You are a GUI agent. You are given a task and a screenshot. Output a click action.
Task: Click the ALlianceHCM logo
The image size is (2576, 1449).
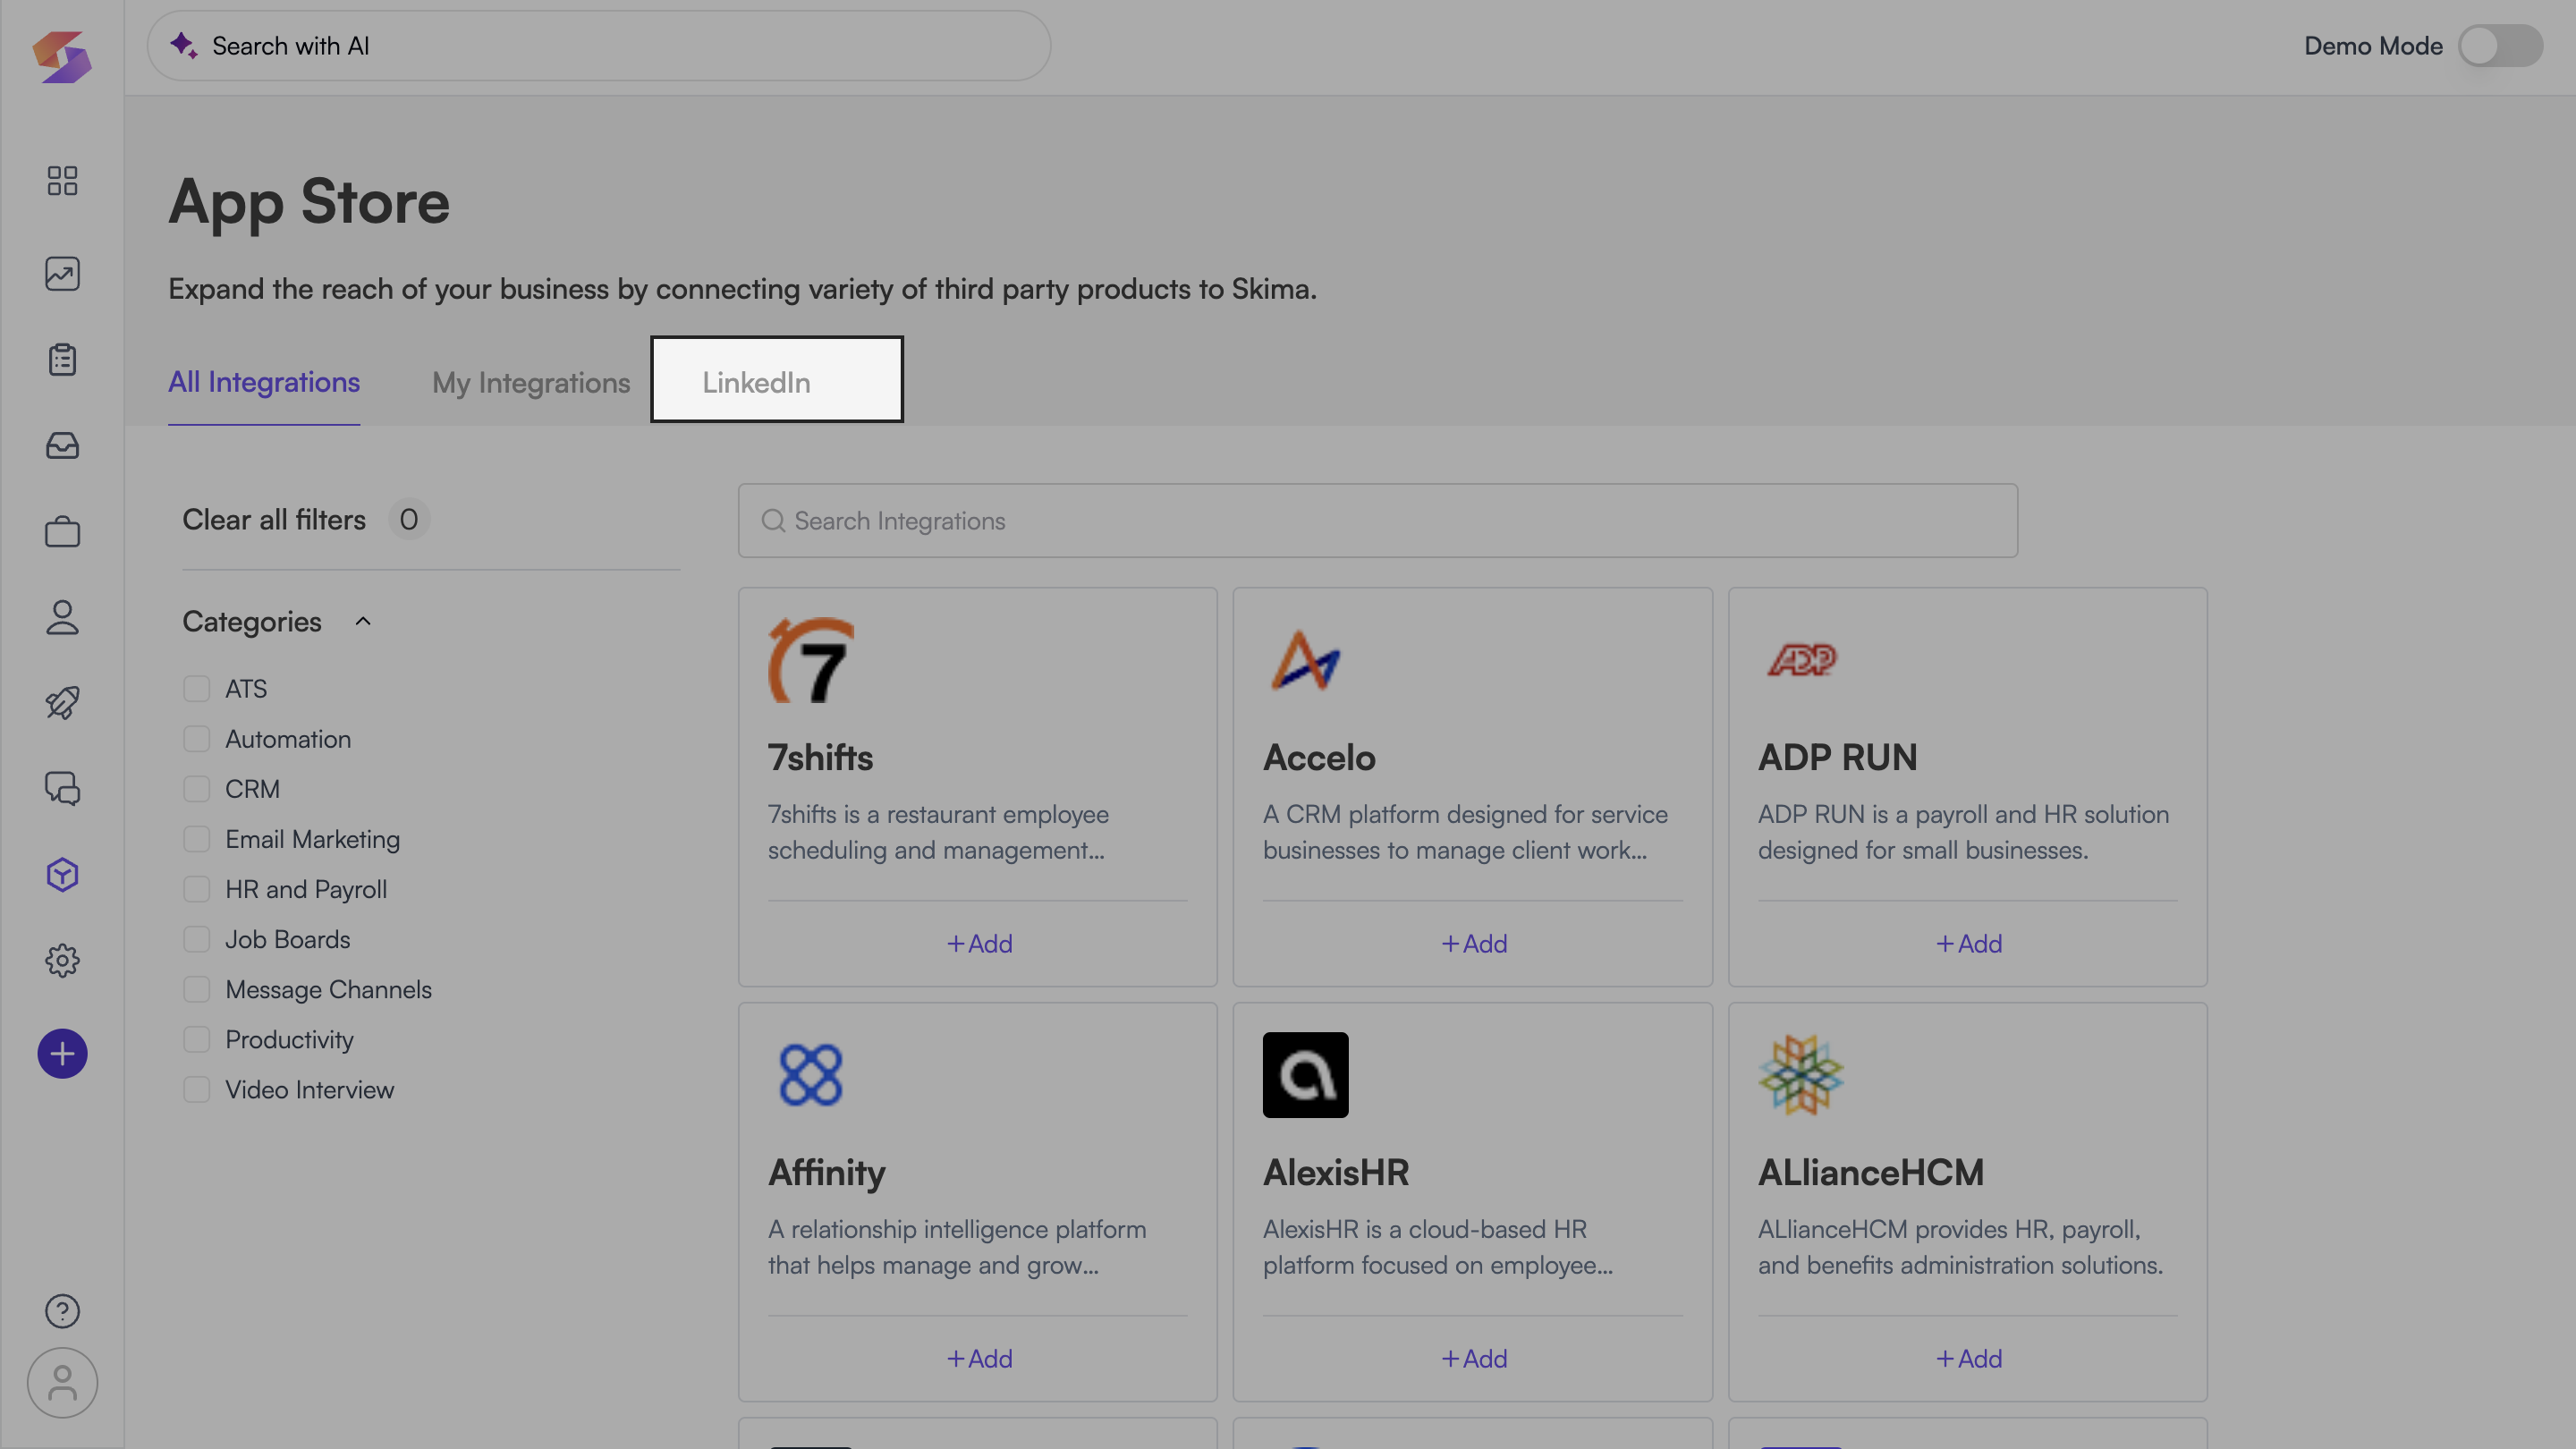pyautogui.click(x=1801, y=1075)
